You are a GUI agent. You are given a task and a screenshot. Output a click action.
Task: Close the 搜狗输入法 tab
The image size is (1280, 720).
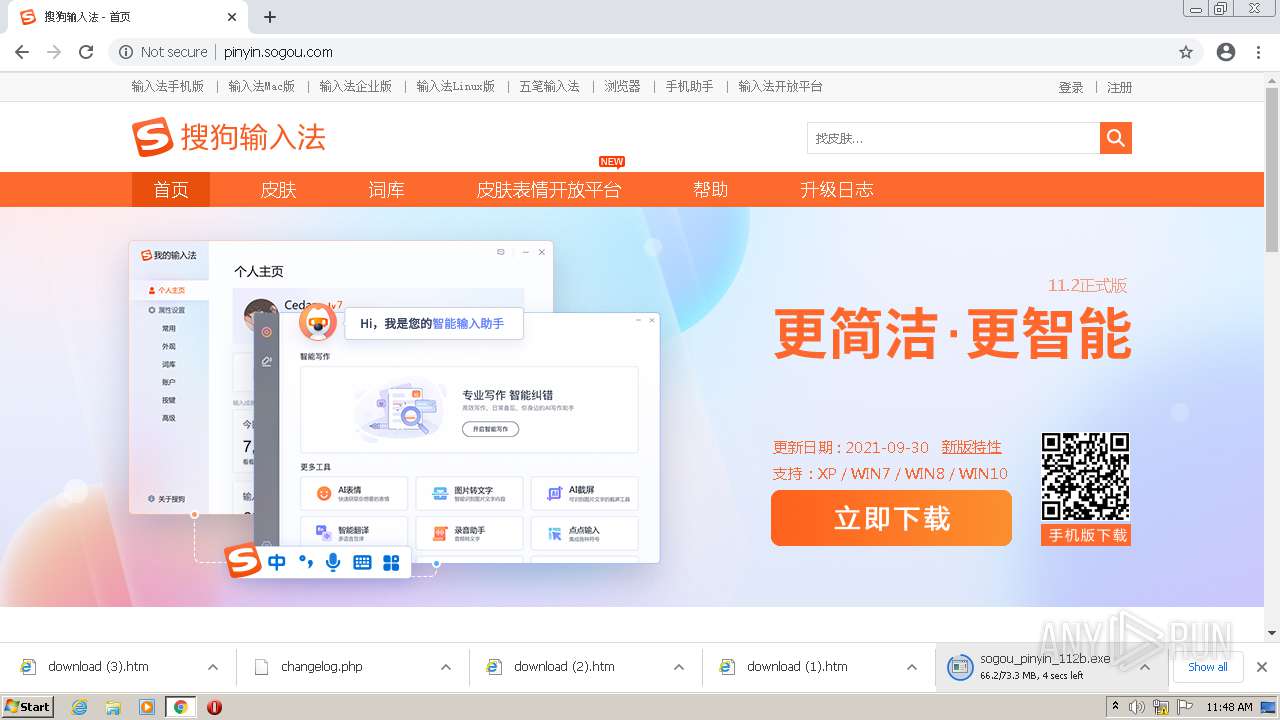[x=232, y=17]
